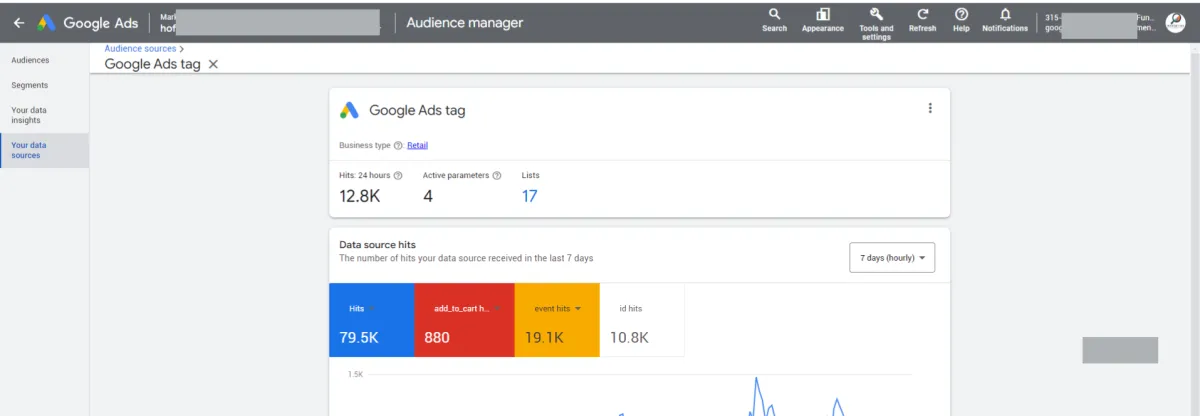Go to Audiences in the sidebar
The image size is (1200, 416).
click(x=30, y=60)
